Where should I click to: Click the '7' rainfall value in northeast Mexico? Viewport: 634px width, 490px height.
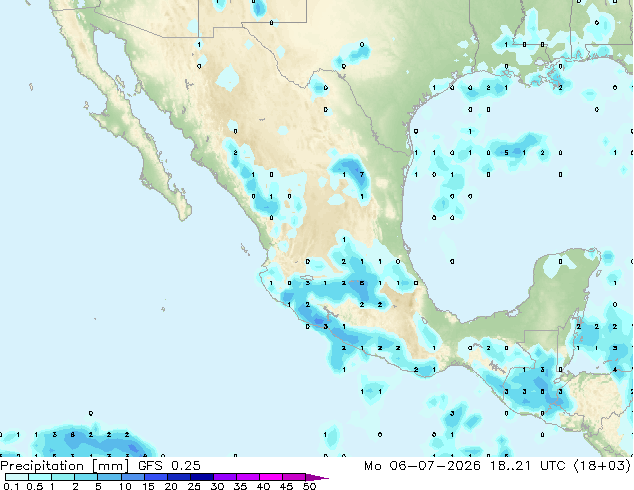point(362,175)
